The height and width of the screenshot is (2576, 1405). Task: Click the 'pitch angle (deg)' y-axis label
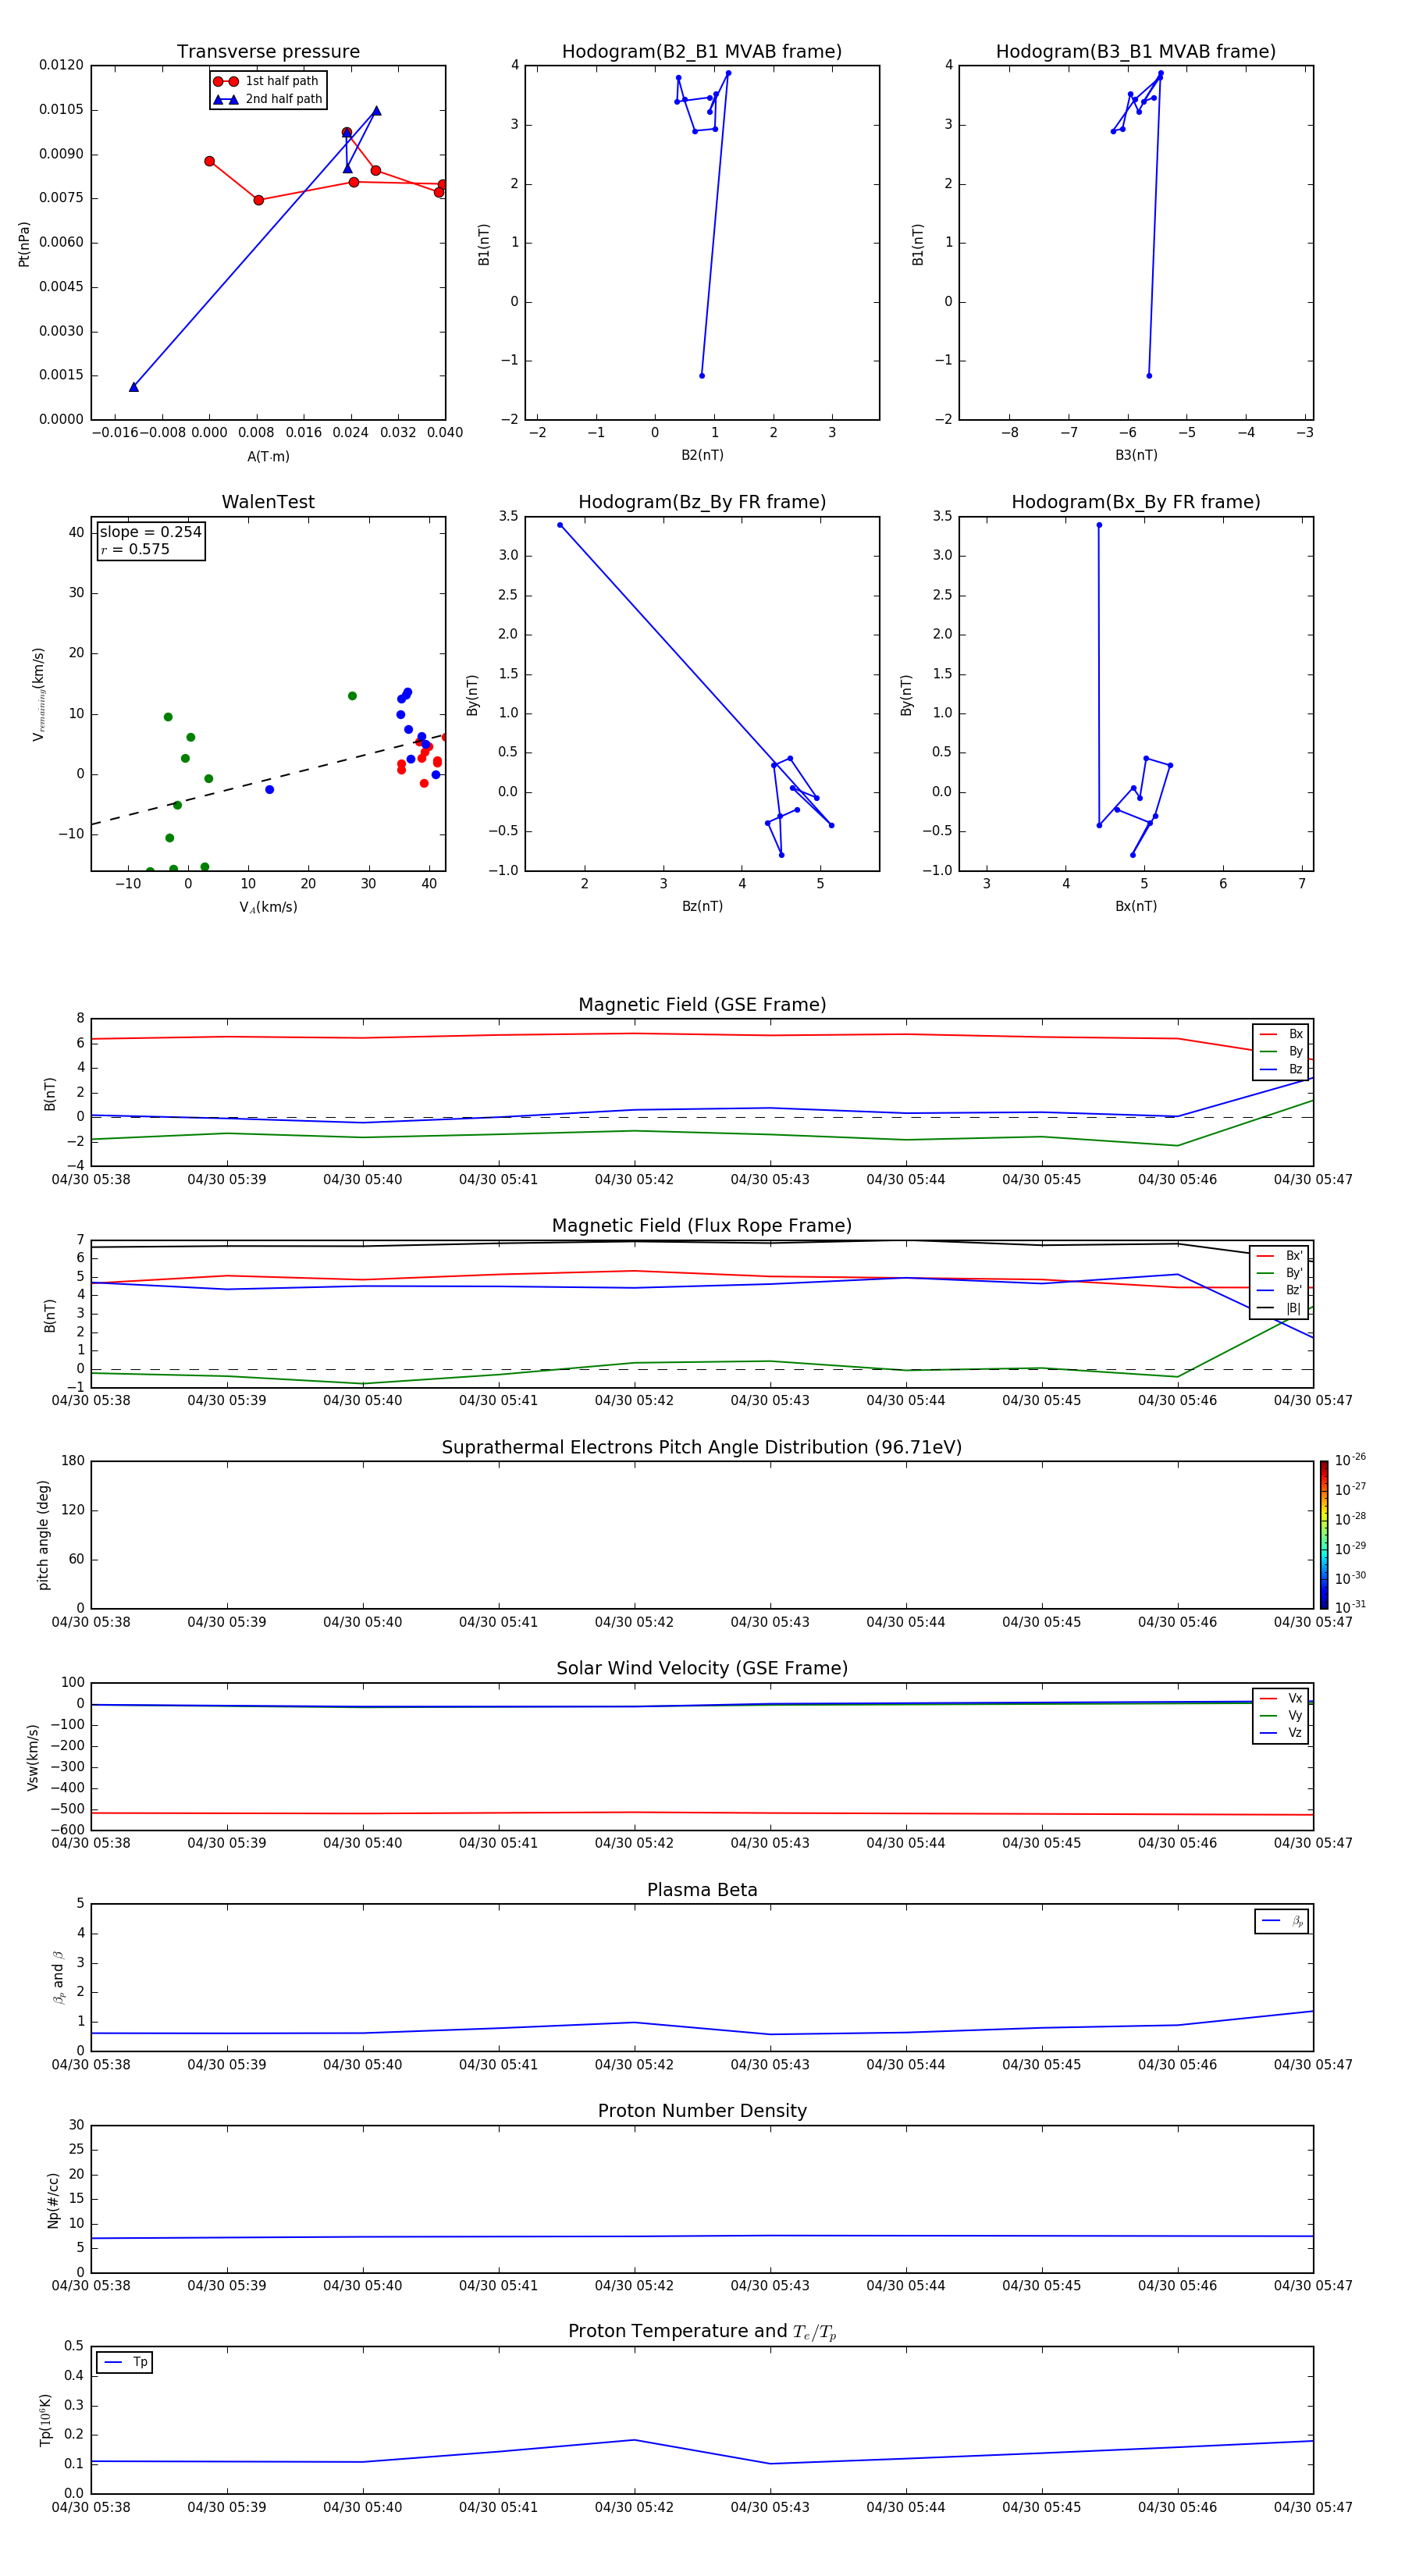(43, 1535)
